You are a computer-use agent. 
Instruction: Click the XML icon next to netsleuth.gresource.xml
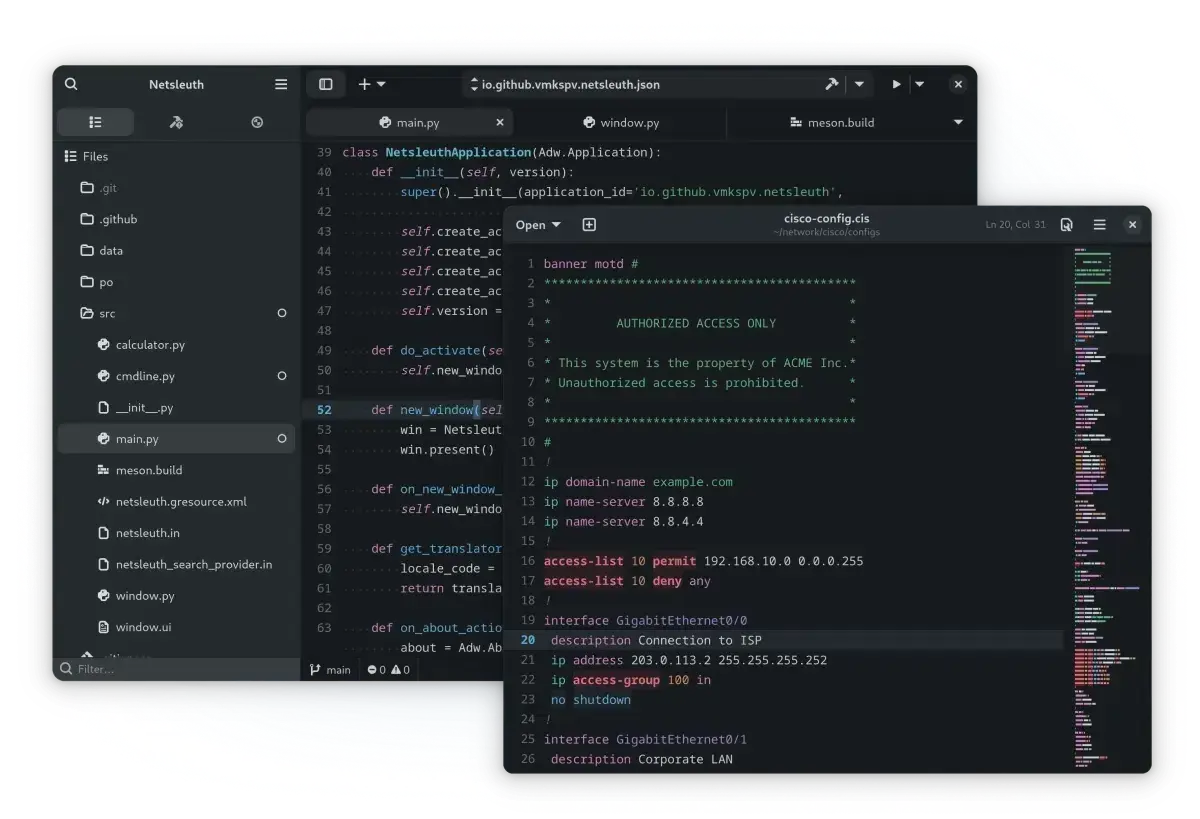tap(103, 501)
